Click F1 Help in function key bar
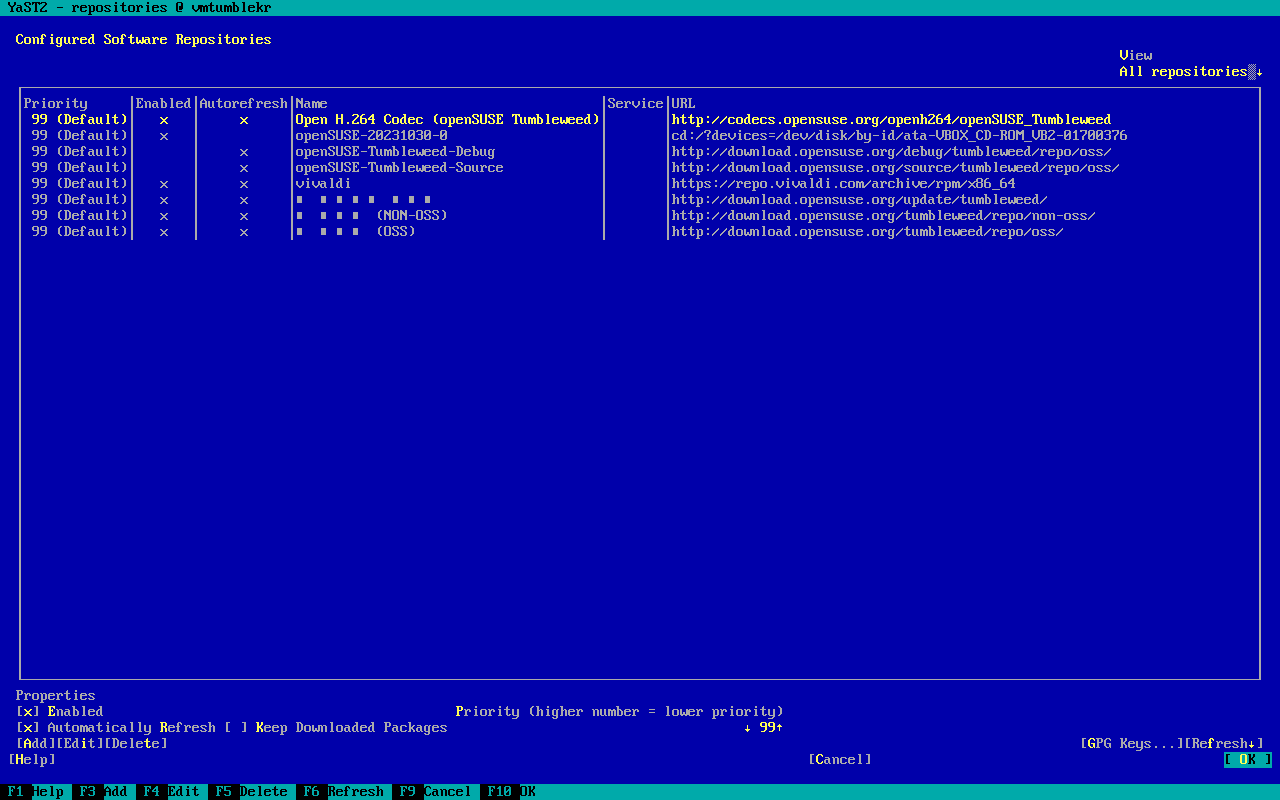Screen dimensions: 1280x800 pyautogui.click(x=36, y=792)
